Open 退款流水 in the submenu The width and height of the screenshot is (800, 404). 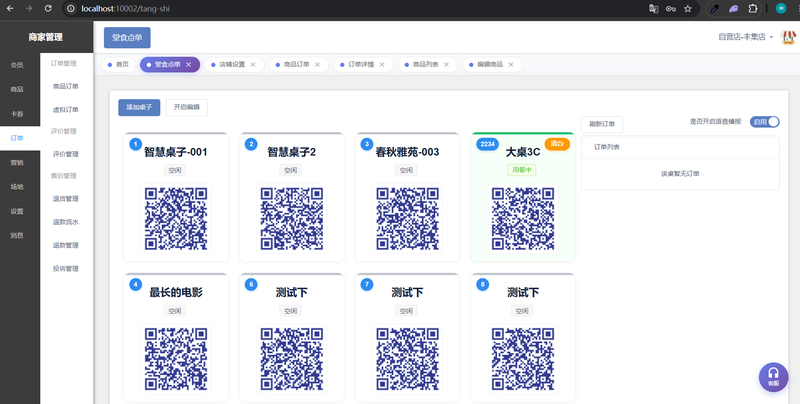(x=66, y=222)
